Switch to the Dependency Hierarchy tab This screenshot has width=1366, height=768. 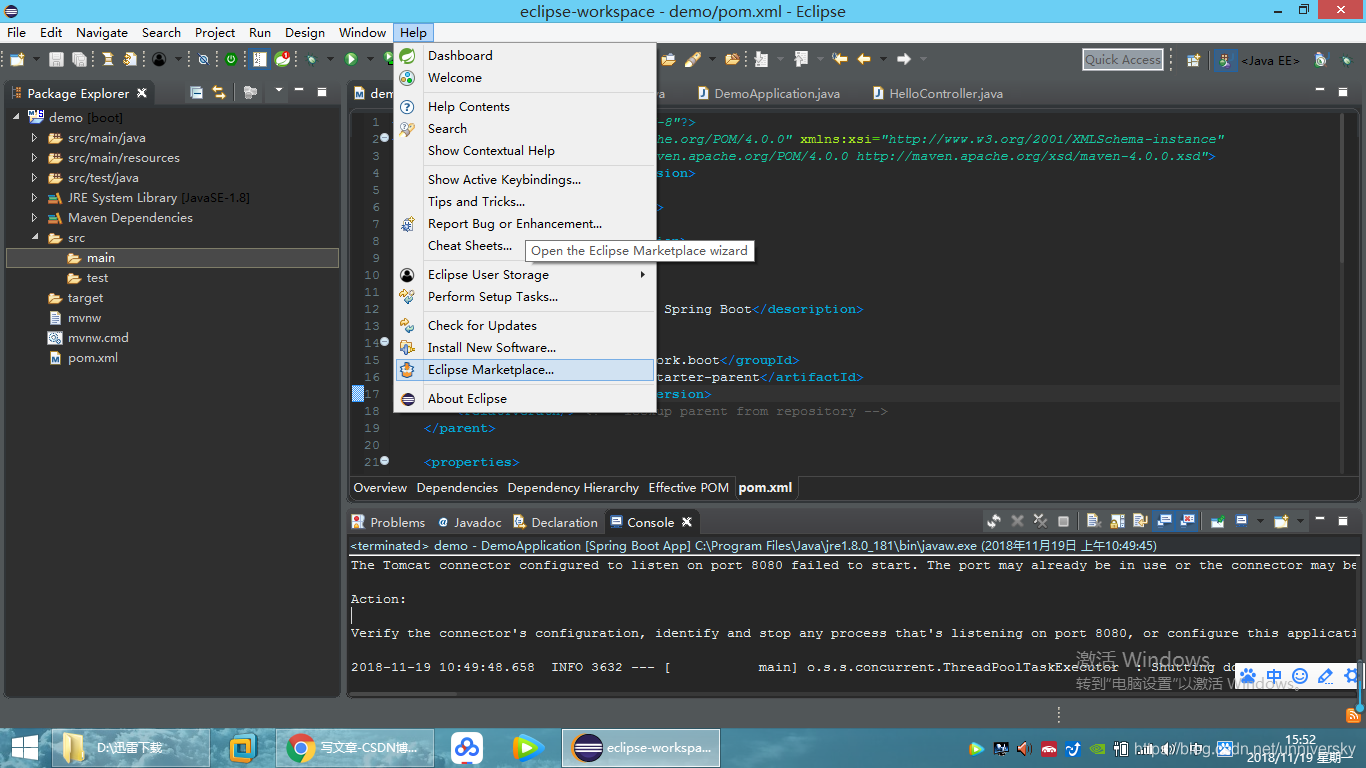coord(573,488)
